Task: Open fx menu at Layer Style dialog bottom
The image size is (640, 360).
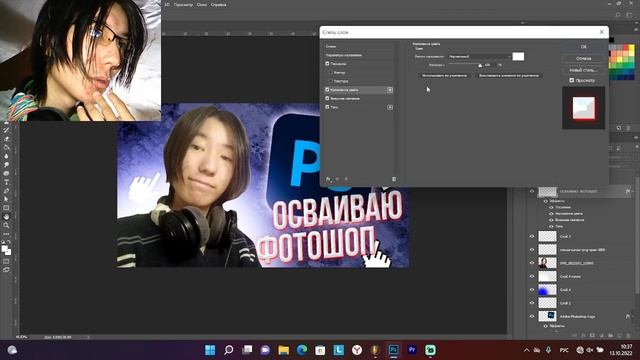Action: pos(328,179)
